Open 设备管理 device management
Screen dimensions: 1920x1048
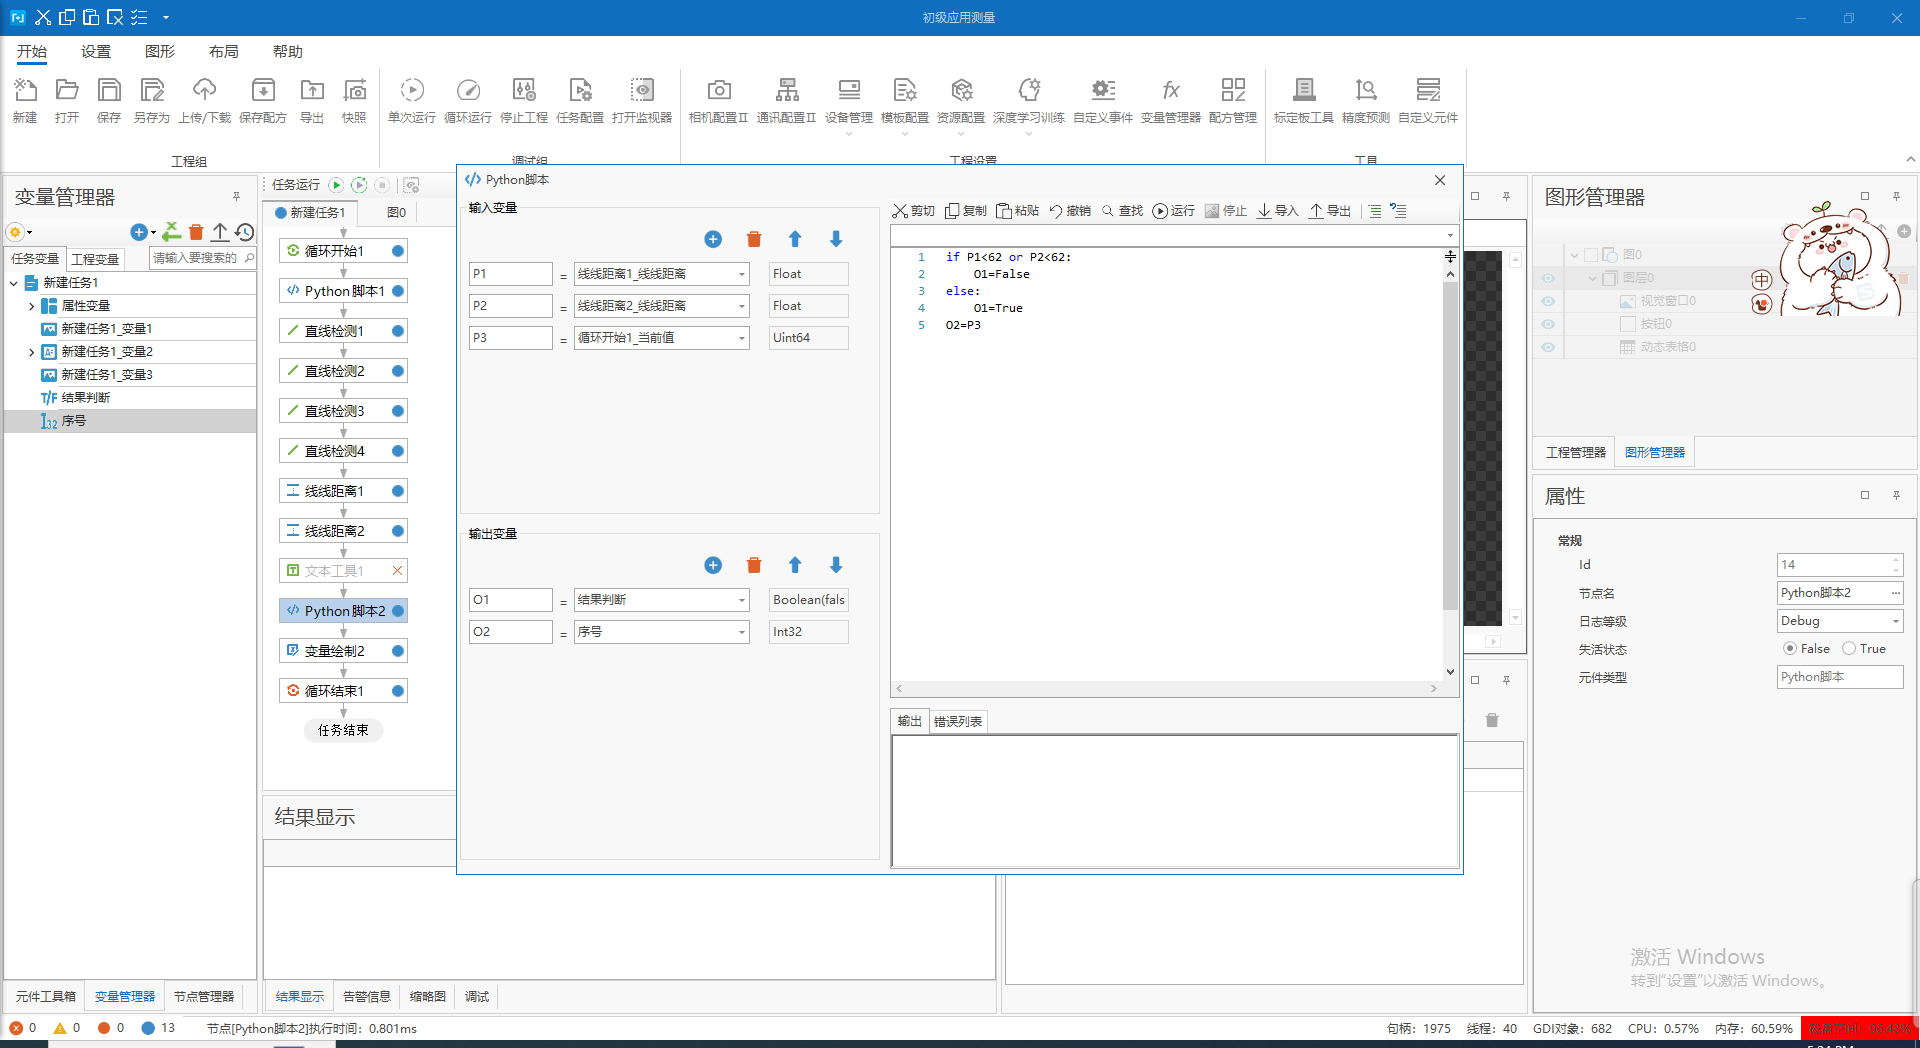(x=849, y=100)
